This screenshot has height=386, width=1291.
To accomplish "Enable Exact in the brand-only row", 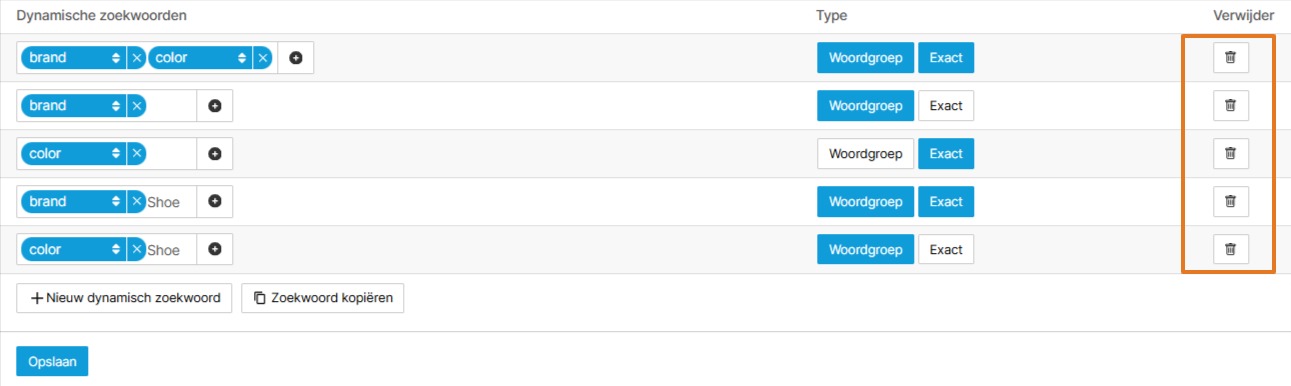I will pyautogui.click(x=946, y=106).
